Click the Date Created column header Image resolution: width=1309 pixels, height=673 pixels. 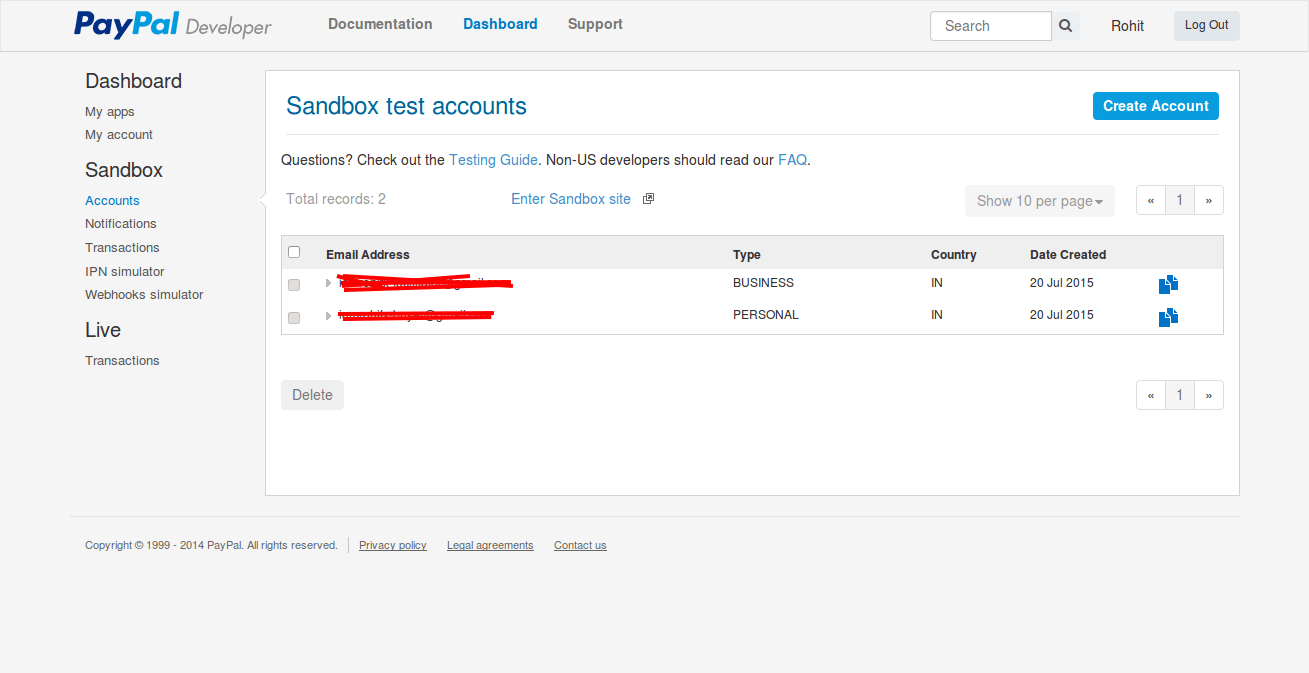click(1068, 255)
